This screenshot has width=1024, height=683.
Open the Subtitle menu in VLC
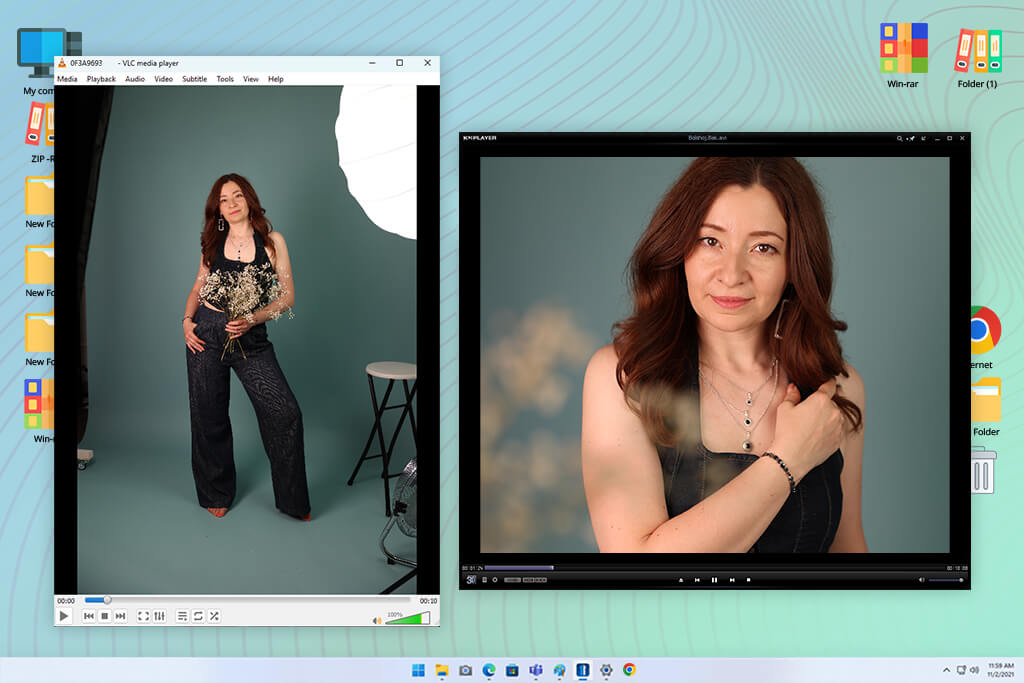tap(195, 79)
